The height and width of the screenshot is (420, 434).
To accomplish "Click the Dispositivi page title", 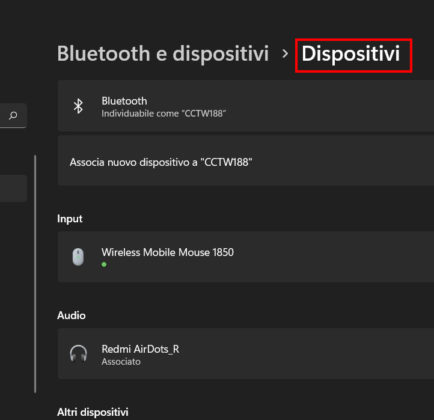I will 351,54.
